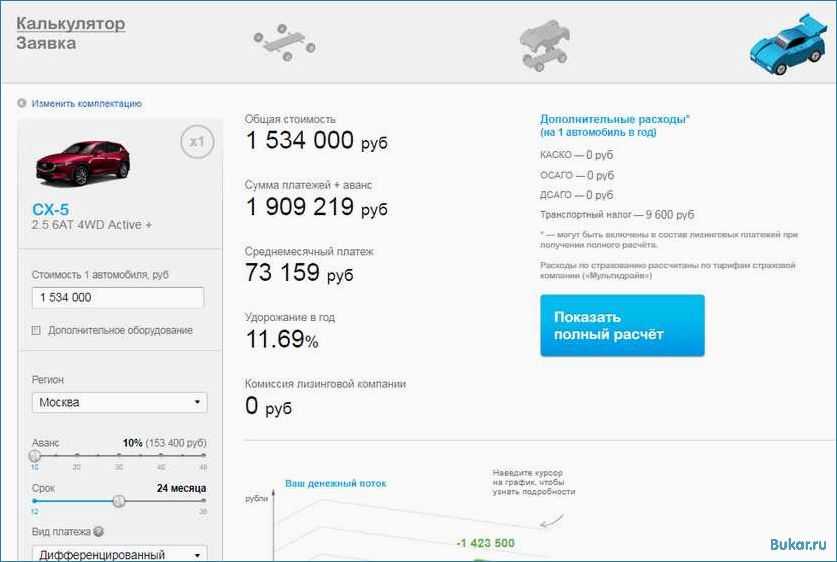Click the chassis step icon in header
This screenshot has width=837, height=562.
click(x=285, y=43)
